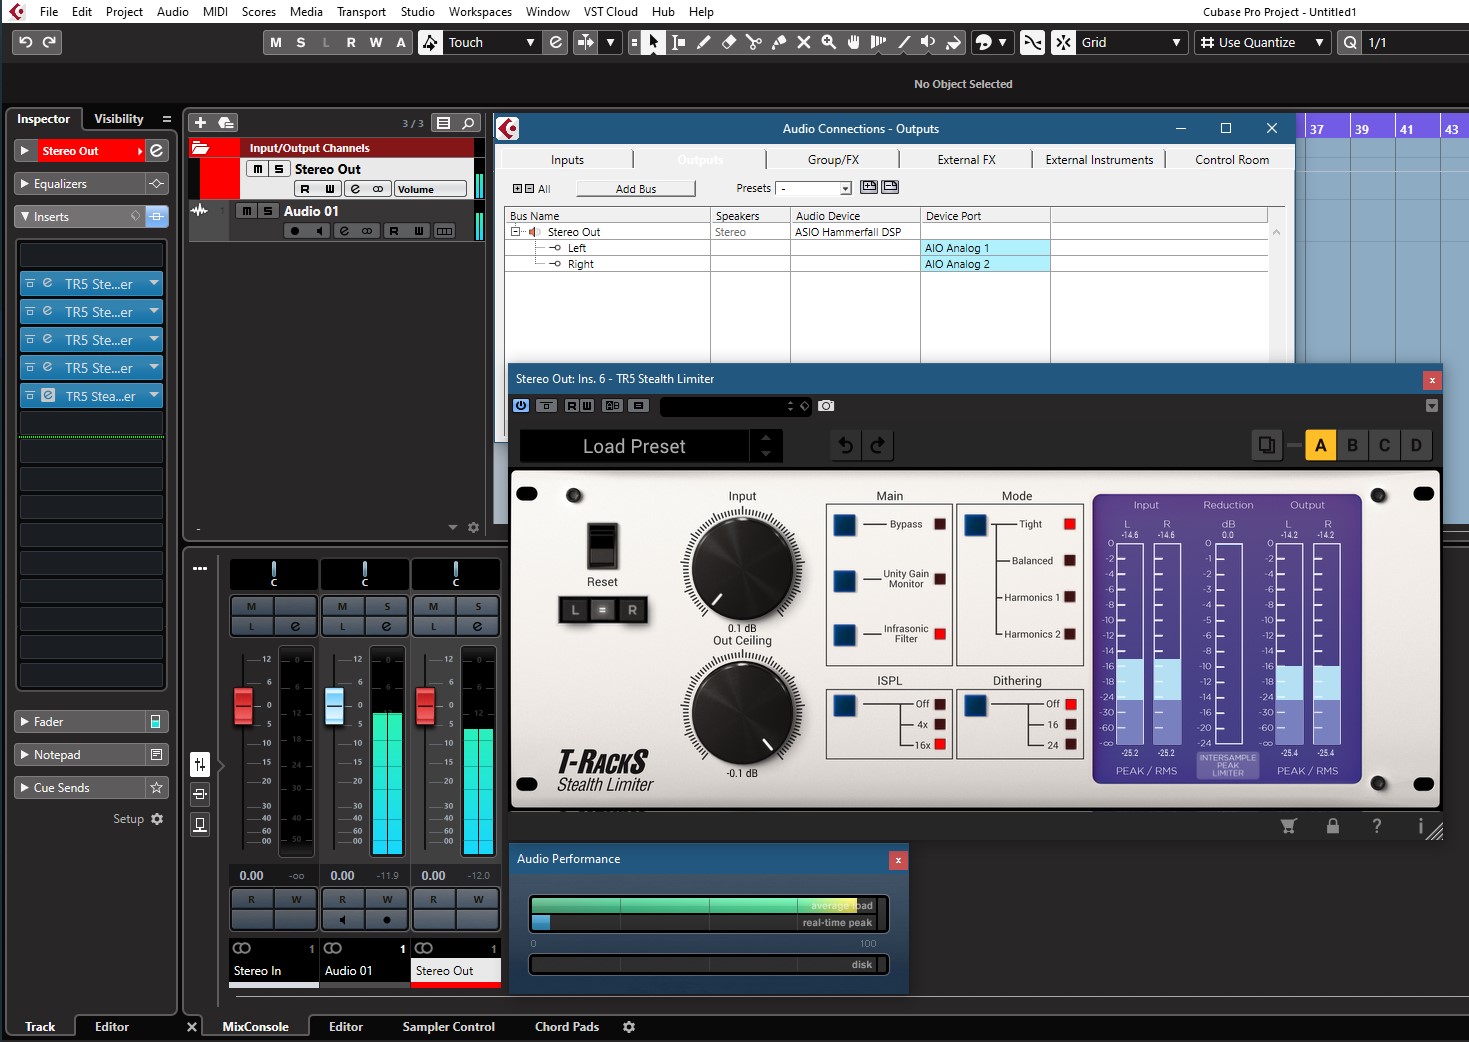Expand the Fader inspector section
1469x1042 pixels.
(x=81, y=722)
